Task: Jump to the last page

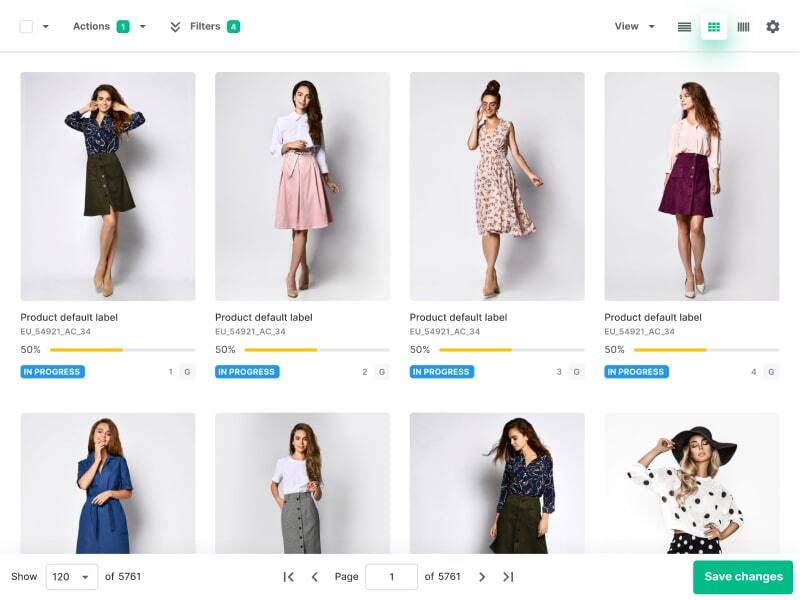Action: [x=508, y=577]
